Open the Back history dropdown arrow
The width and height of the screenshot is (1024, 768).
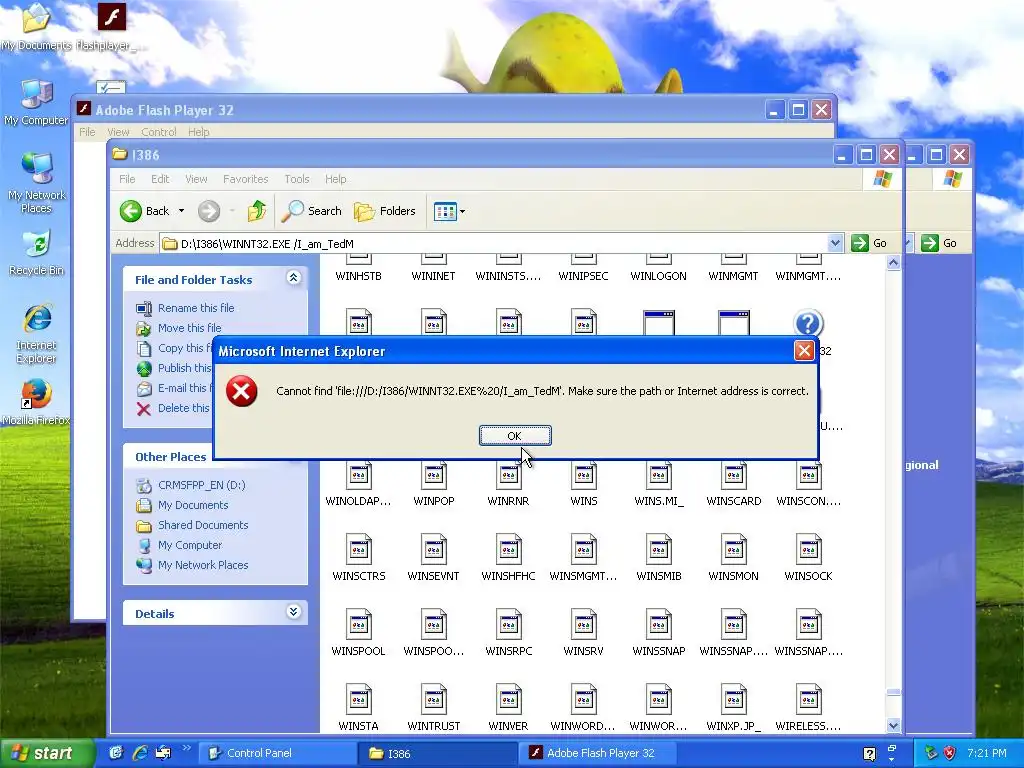point(182,211)
